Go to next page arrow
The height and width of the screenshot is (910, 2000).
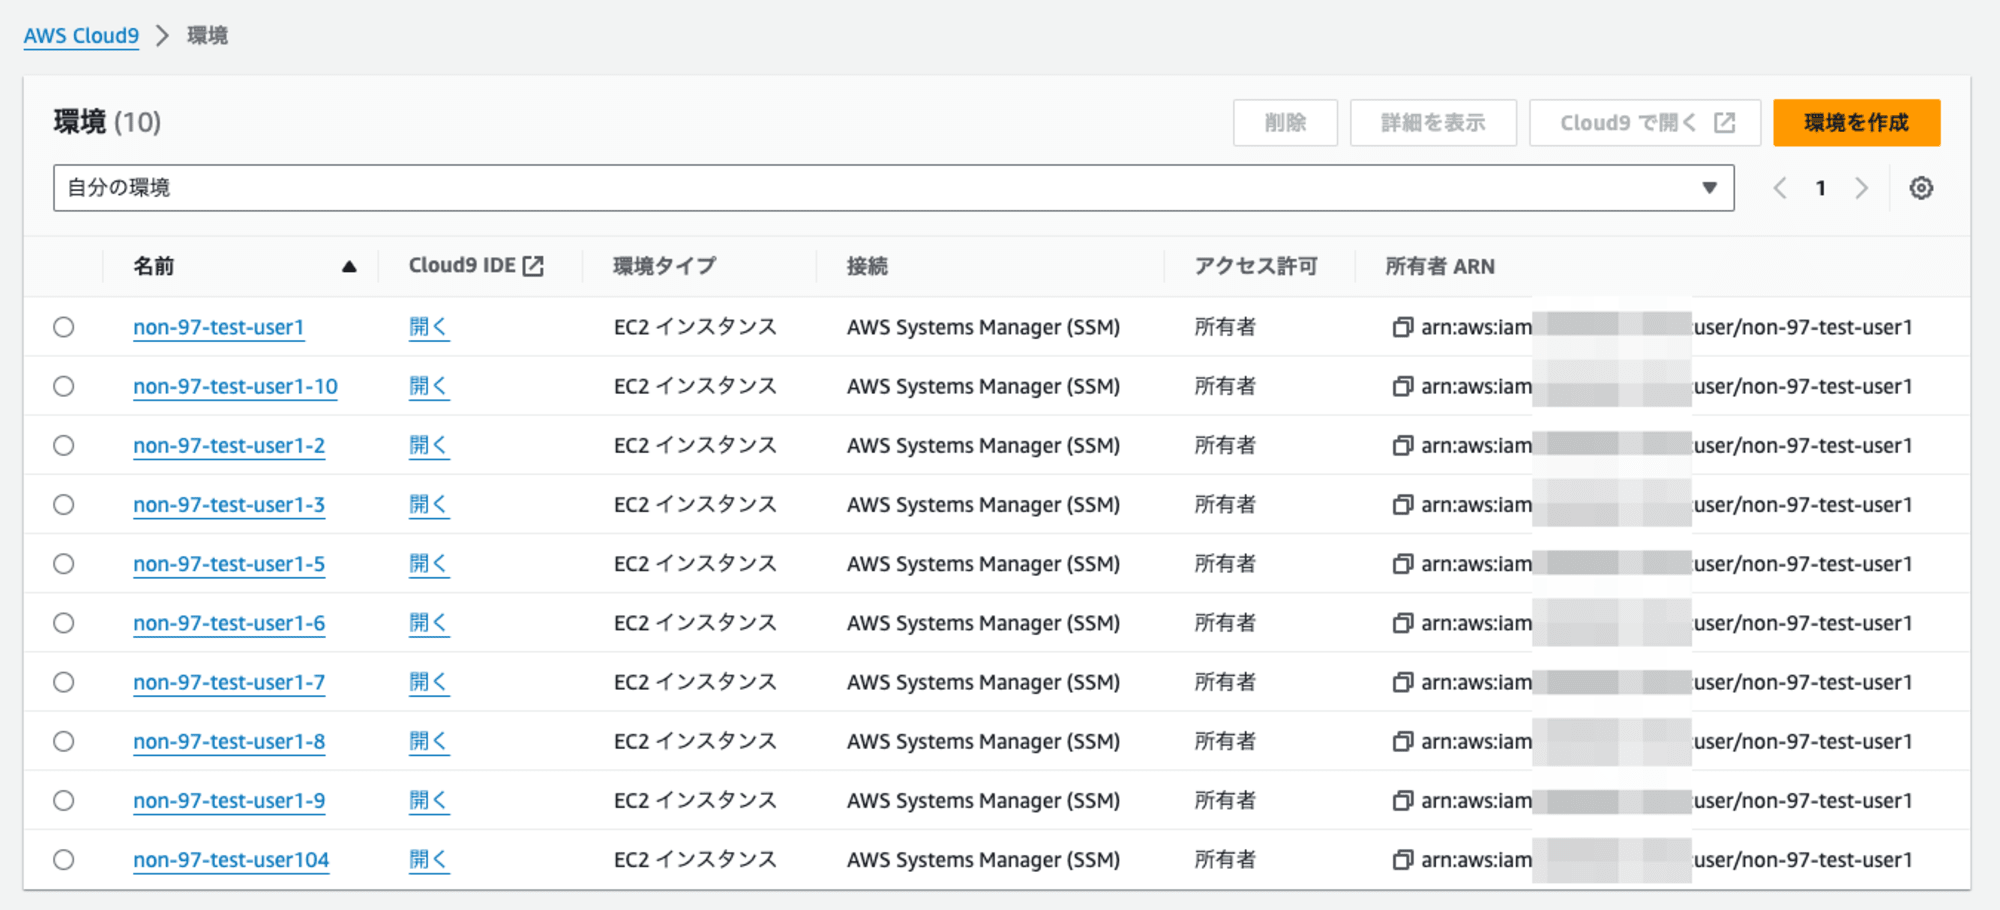(1861, 188)
